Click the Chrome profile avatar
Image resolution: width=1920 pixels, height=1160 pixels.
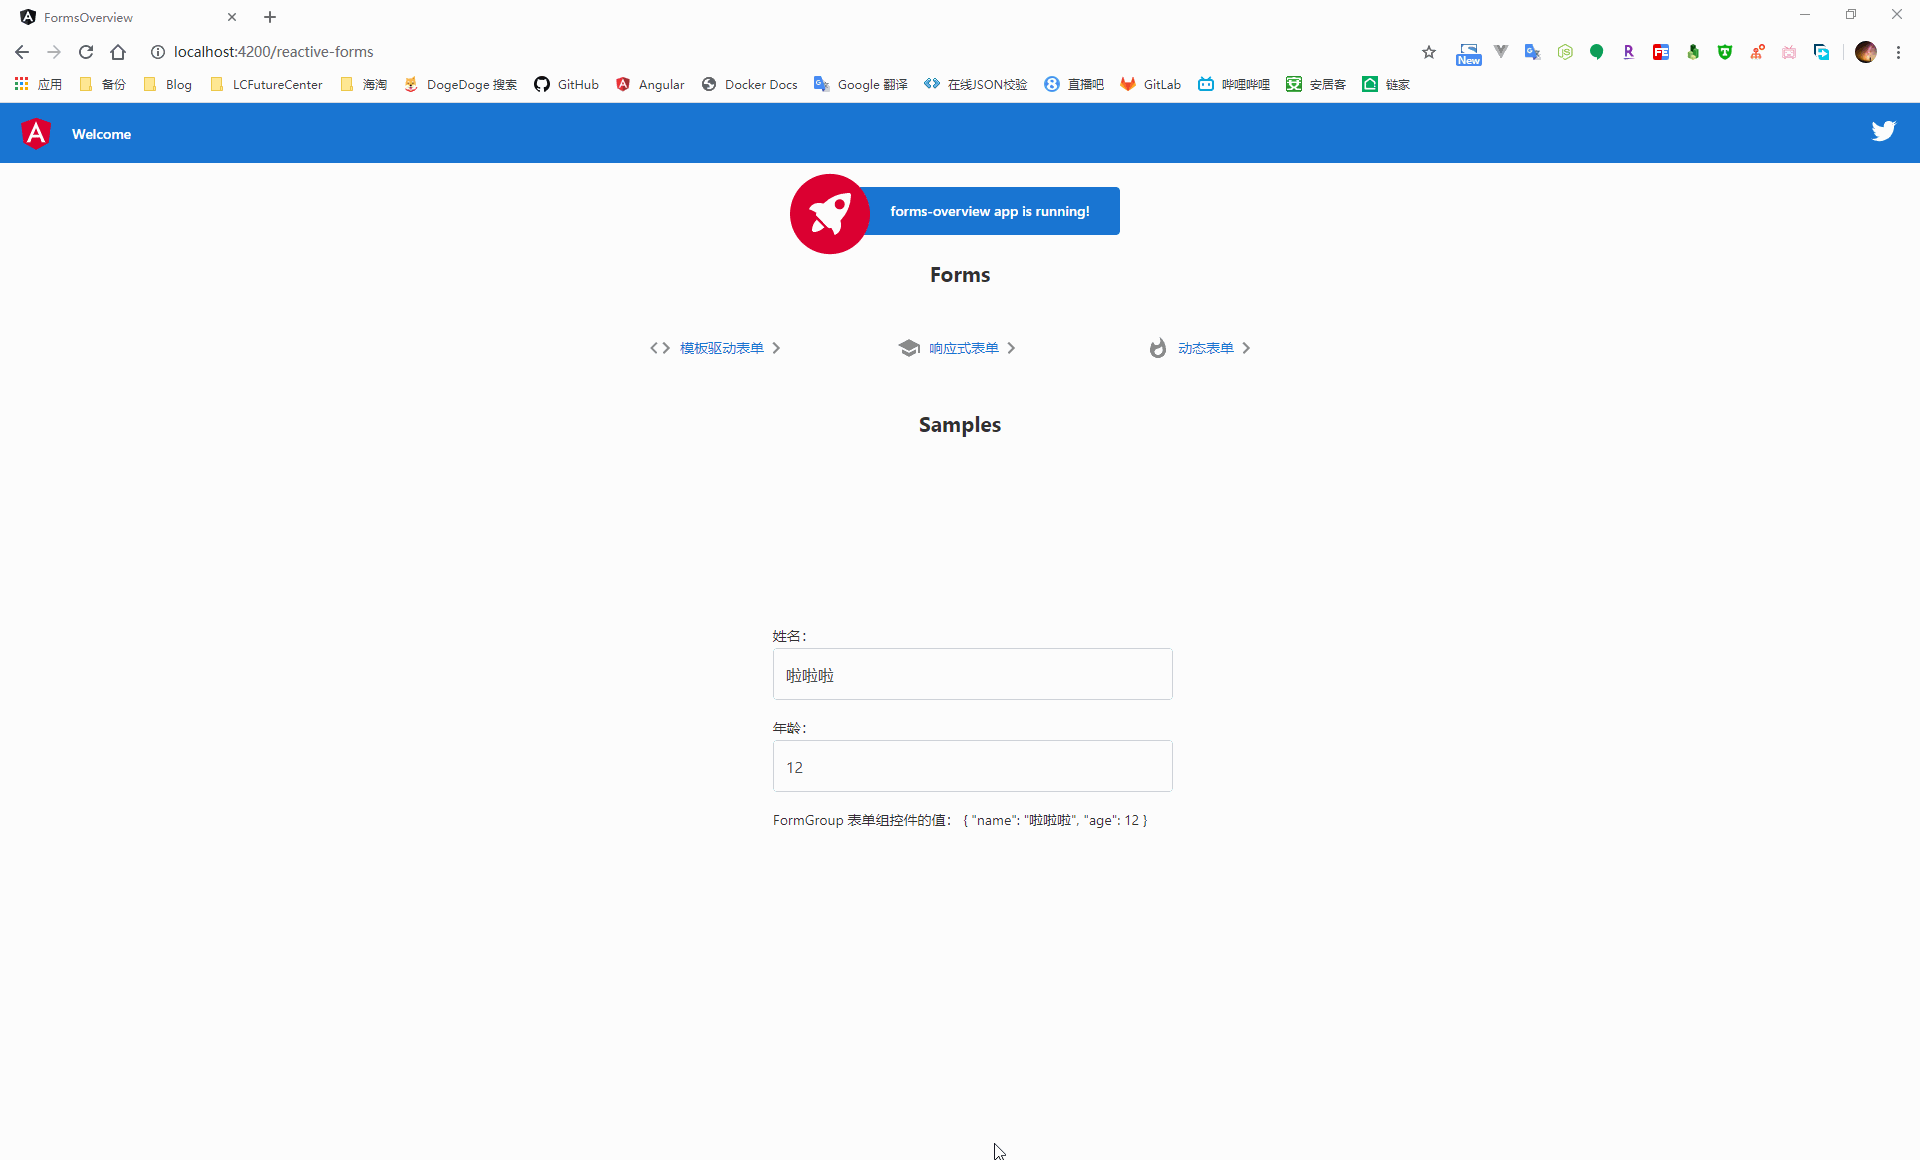click(1866, 52)
